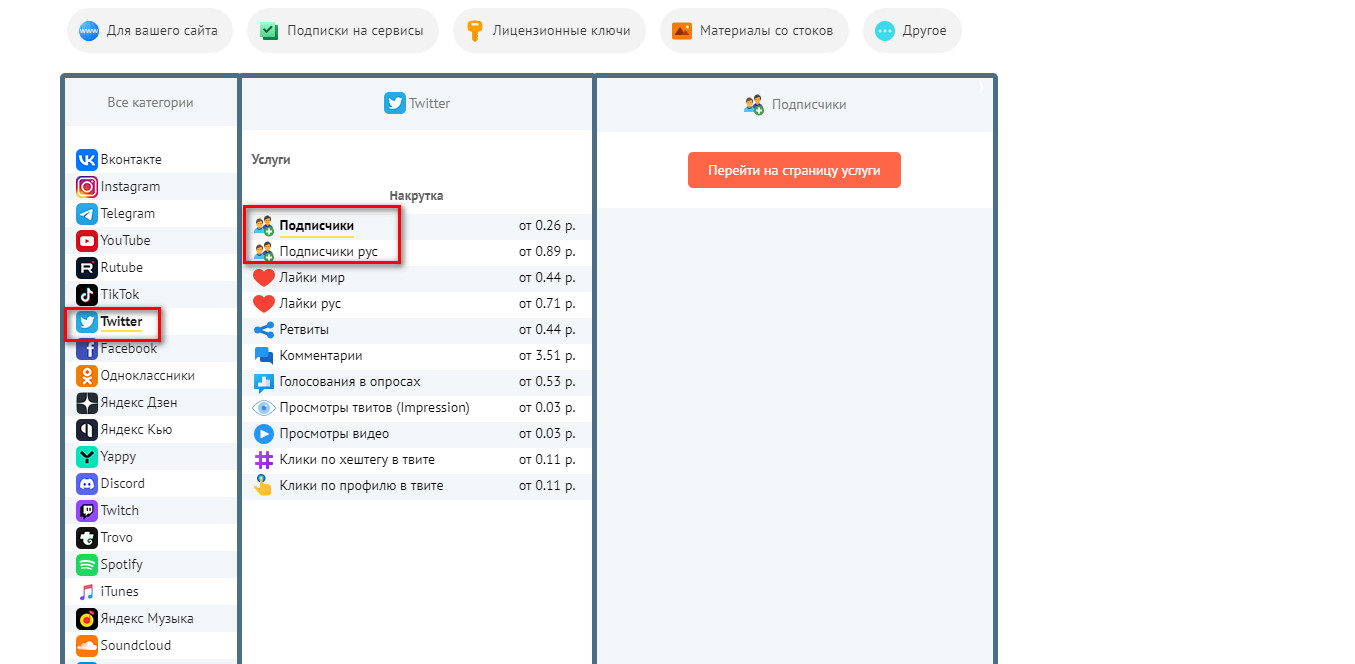Select the Лайки мир service
This screenshot has width=1355, height=664.
click(416, 278)
